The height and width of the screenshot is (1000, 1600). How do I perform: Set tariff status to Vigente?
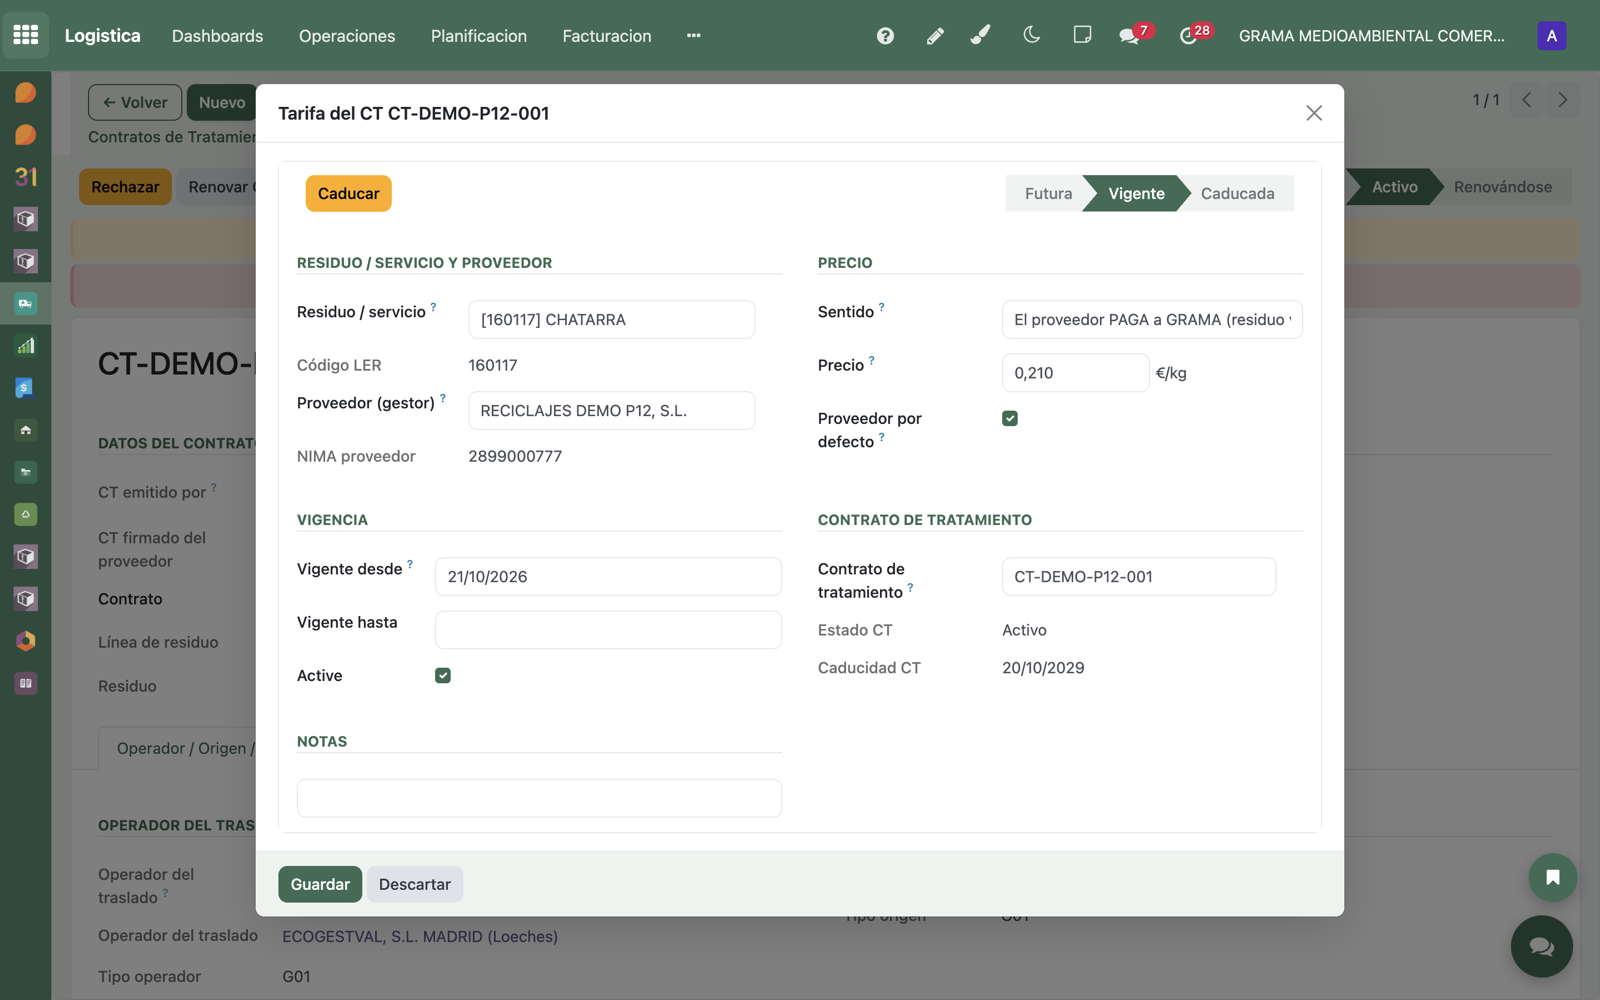(x=1136, y=194)
